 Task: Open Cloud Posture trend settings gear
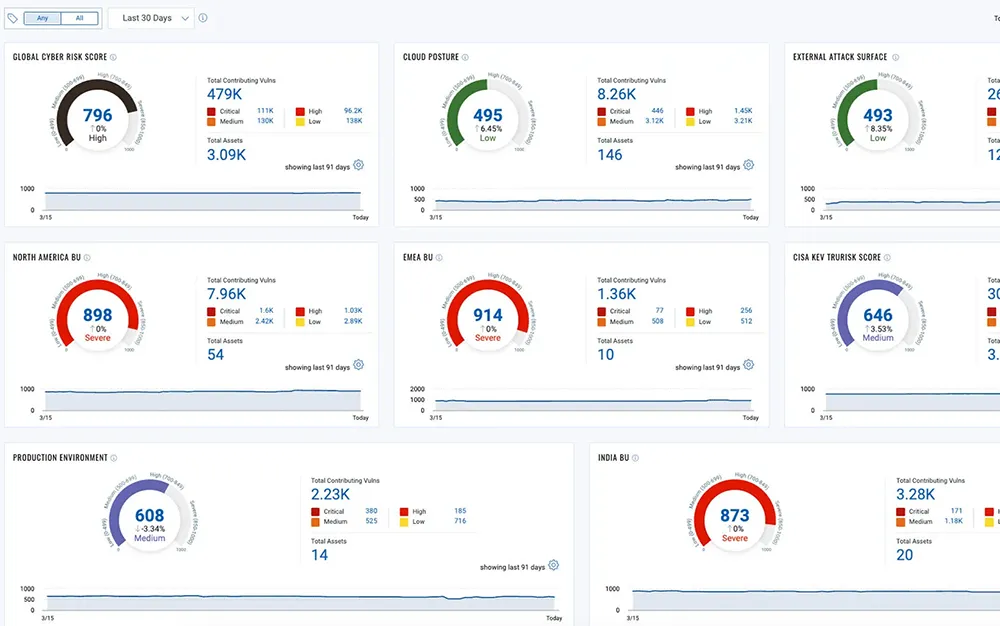point(748,165)
